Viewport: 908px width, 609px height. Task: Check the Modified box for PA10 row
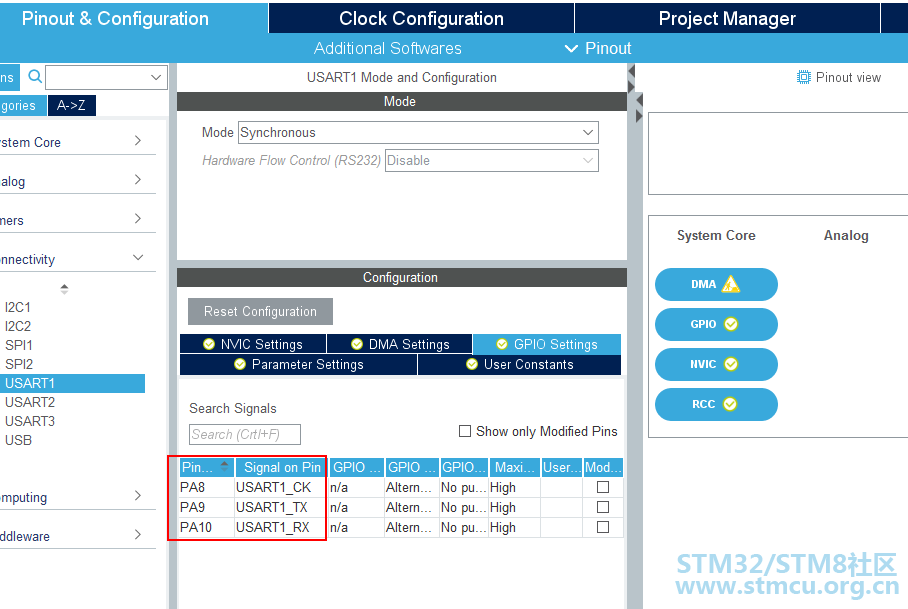pyautogui.click(x=603, y=527)
